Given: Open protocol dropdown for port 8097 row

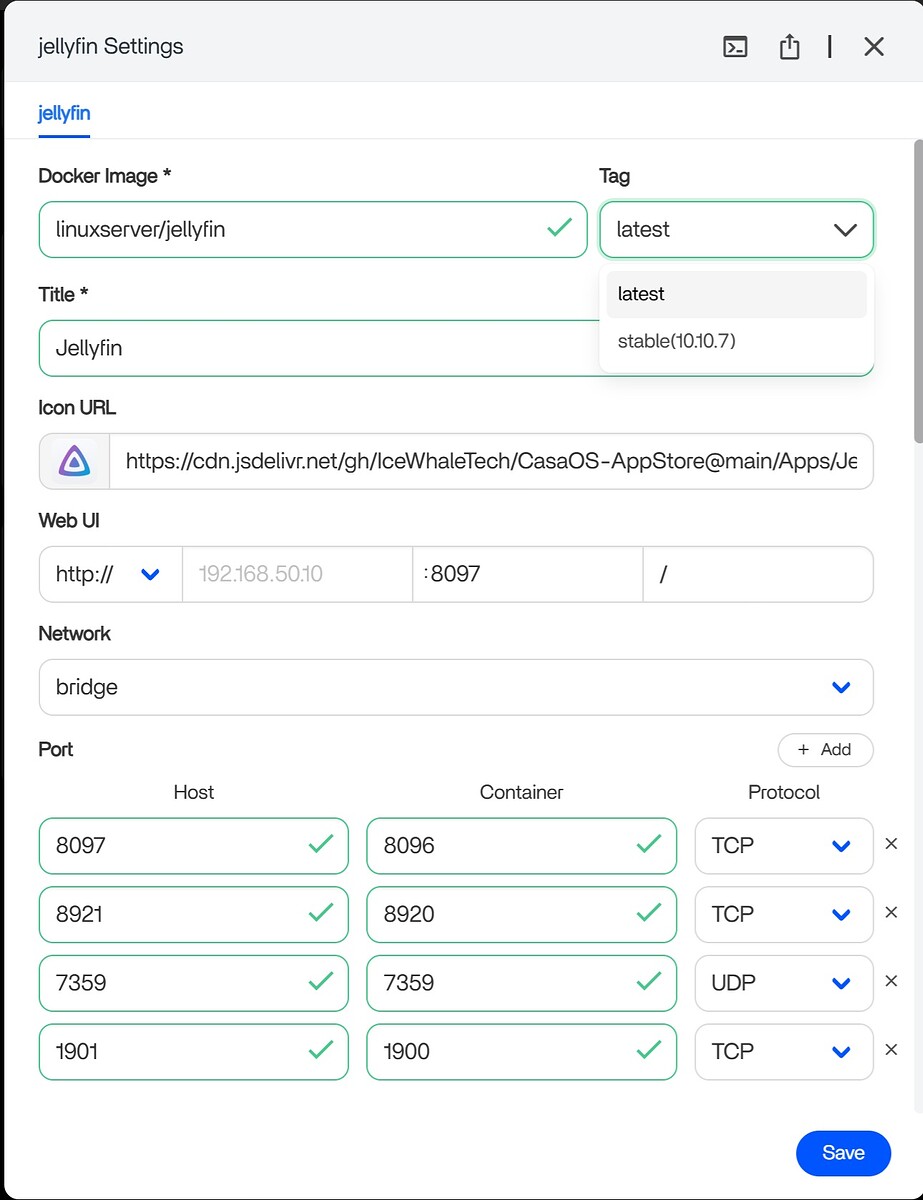Looking at the screenshot, I should coord(784,845).
